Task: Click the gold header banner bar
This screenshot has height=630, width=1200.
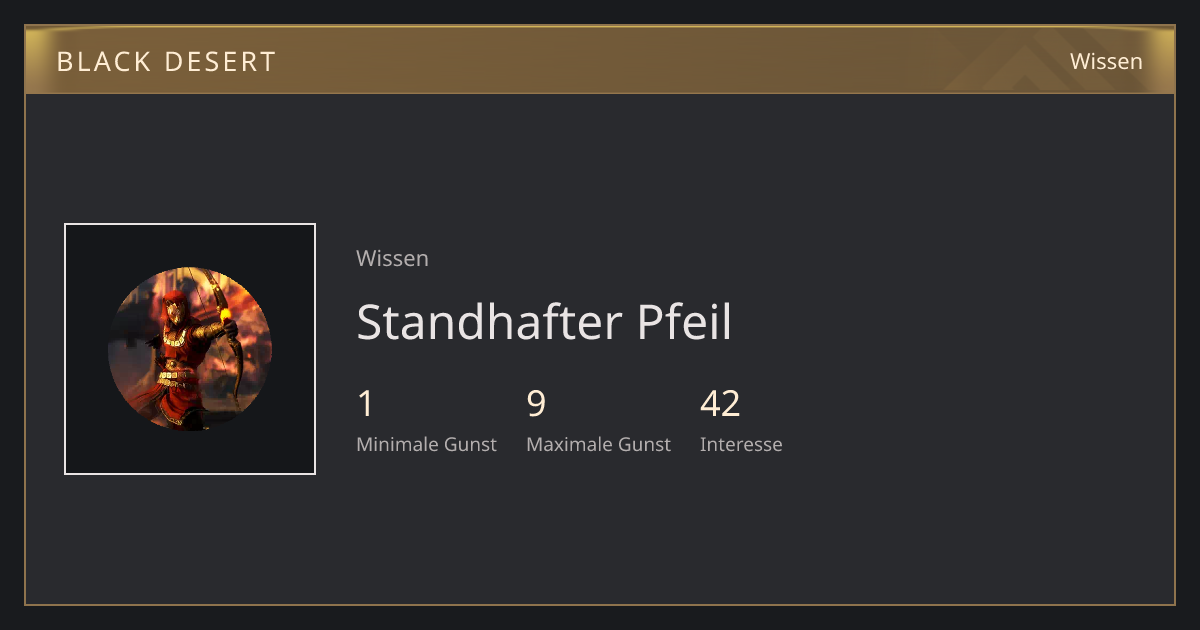Action: pos(600,60)
